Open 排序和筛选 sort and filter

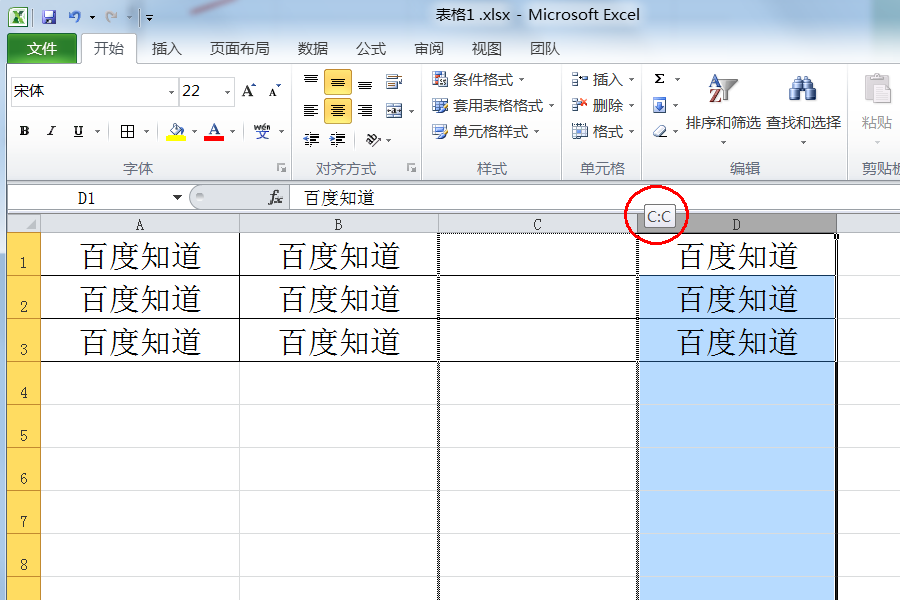723,109
